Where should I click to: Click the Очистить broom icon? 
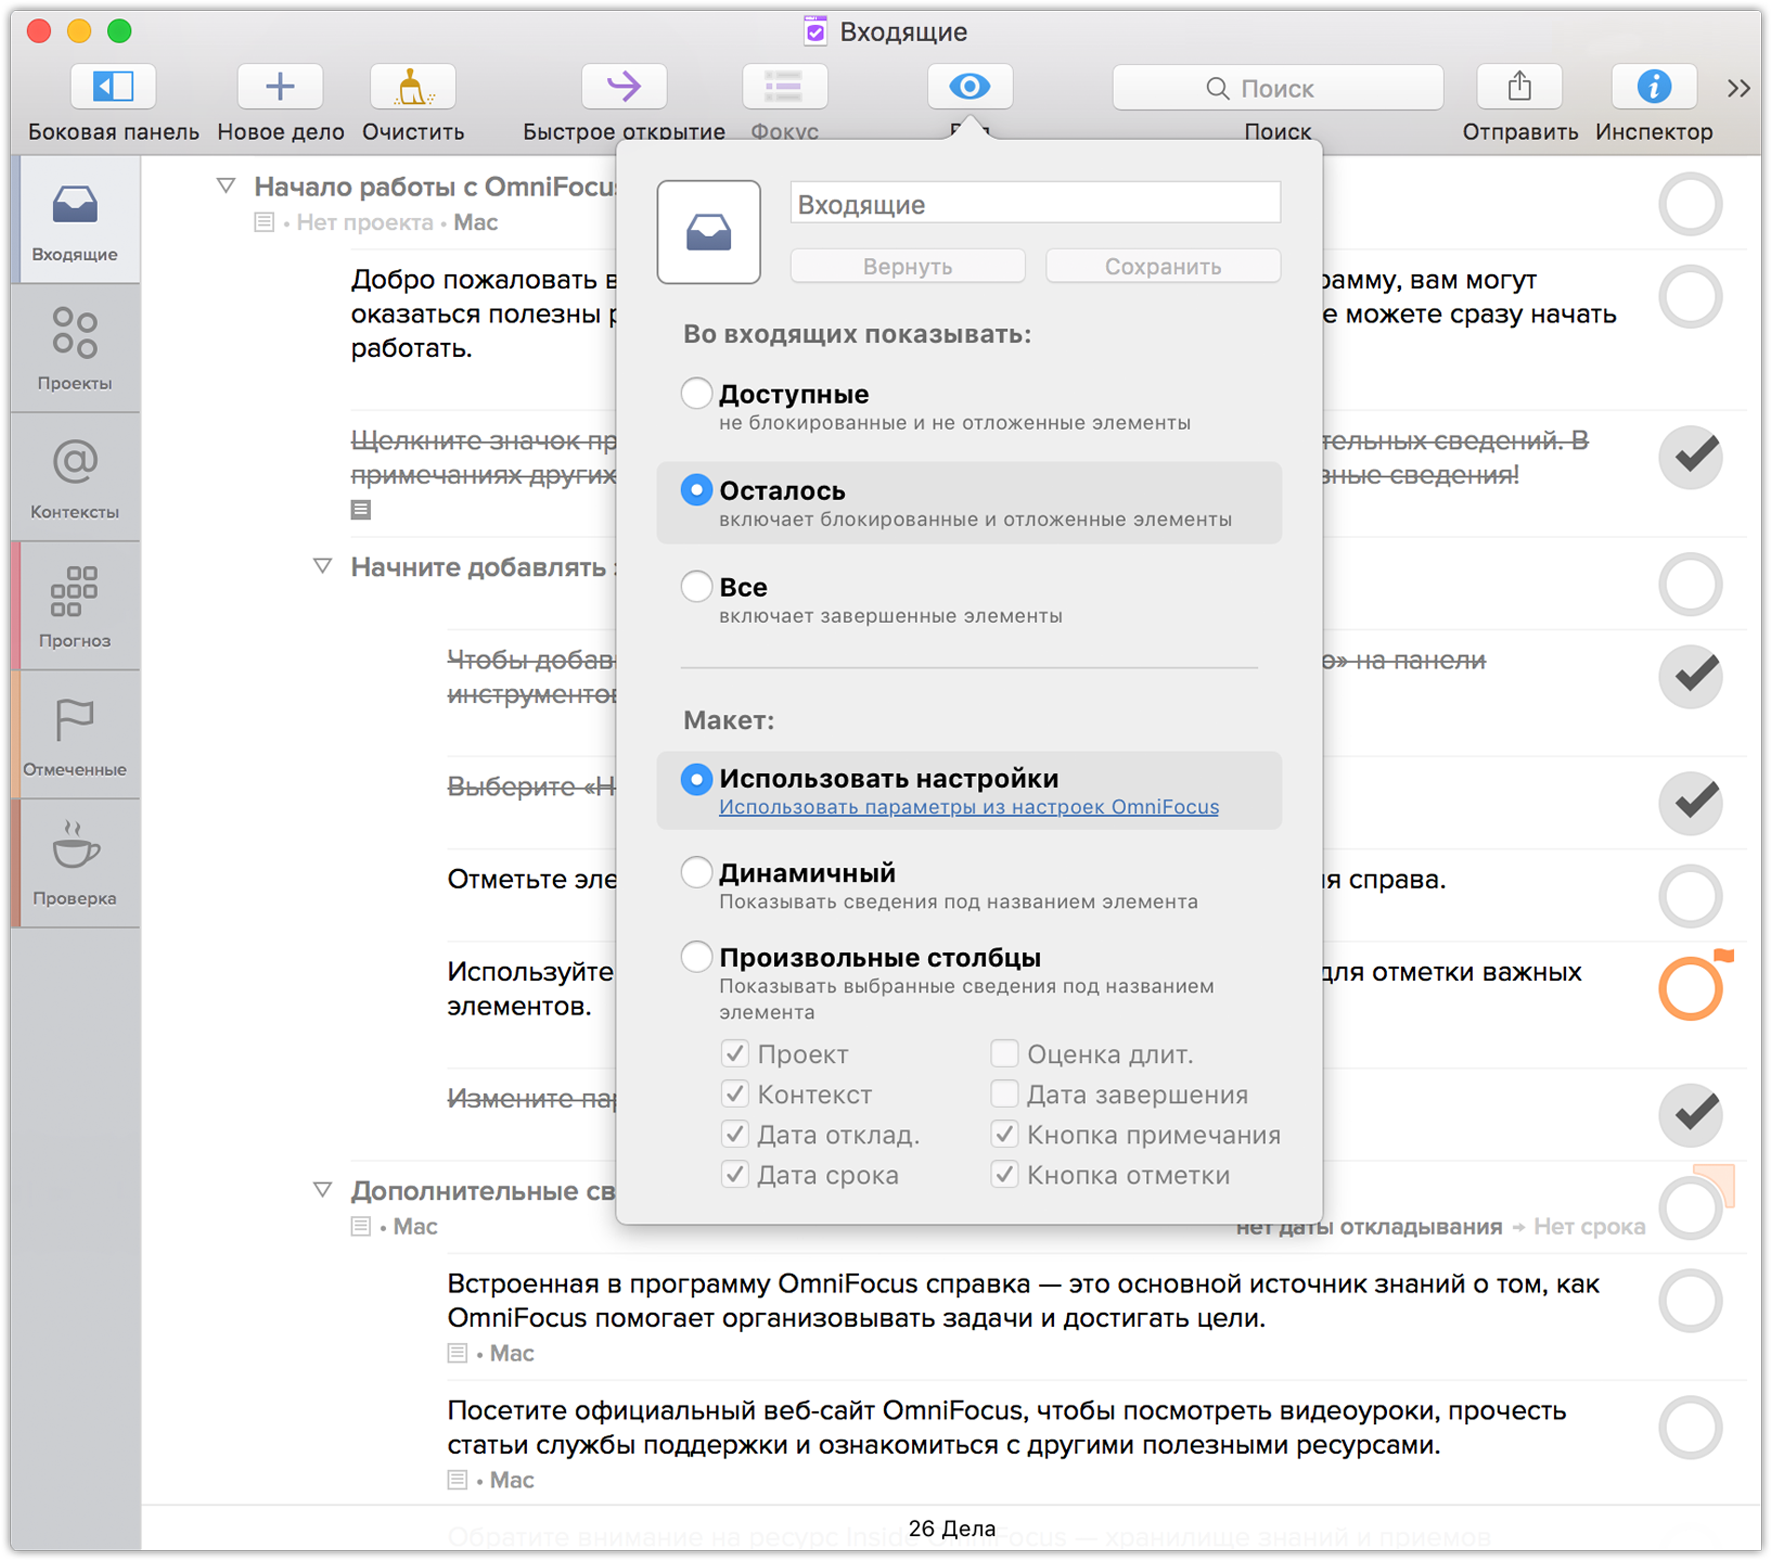click(412, 87)
